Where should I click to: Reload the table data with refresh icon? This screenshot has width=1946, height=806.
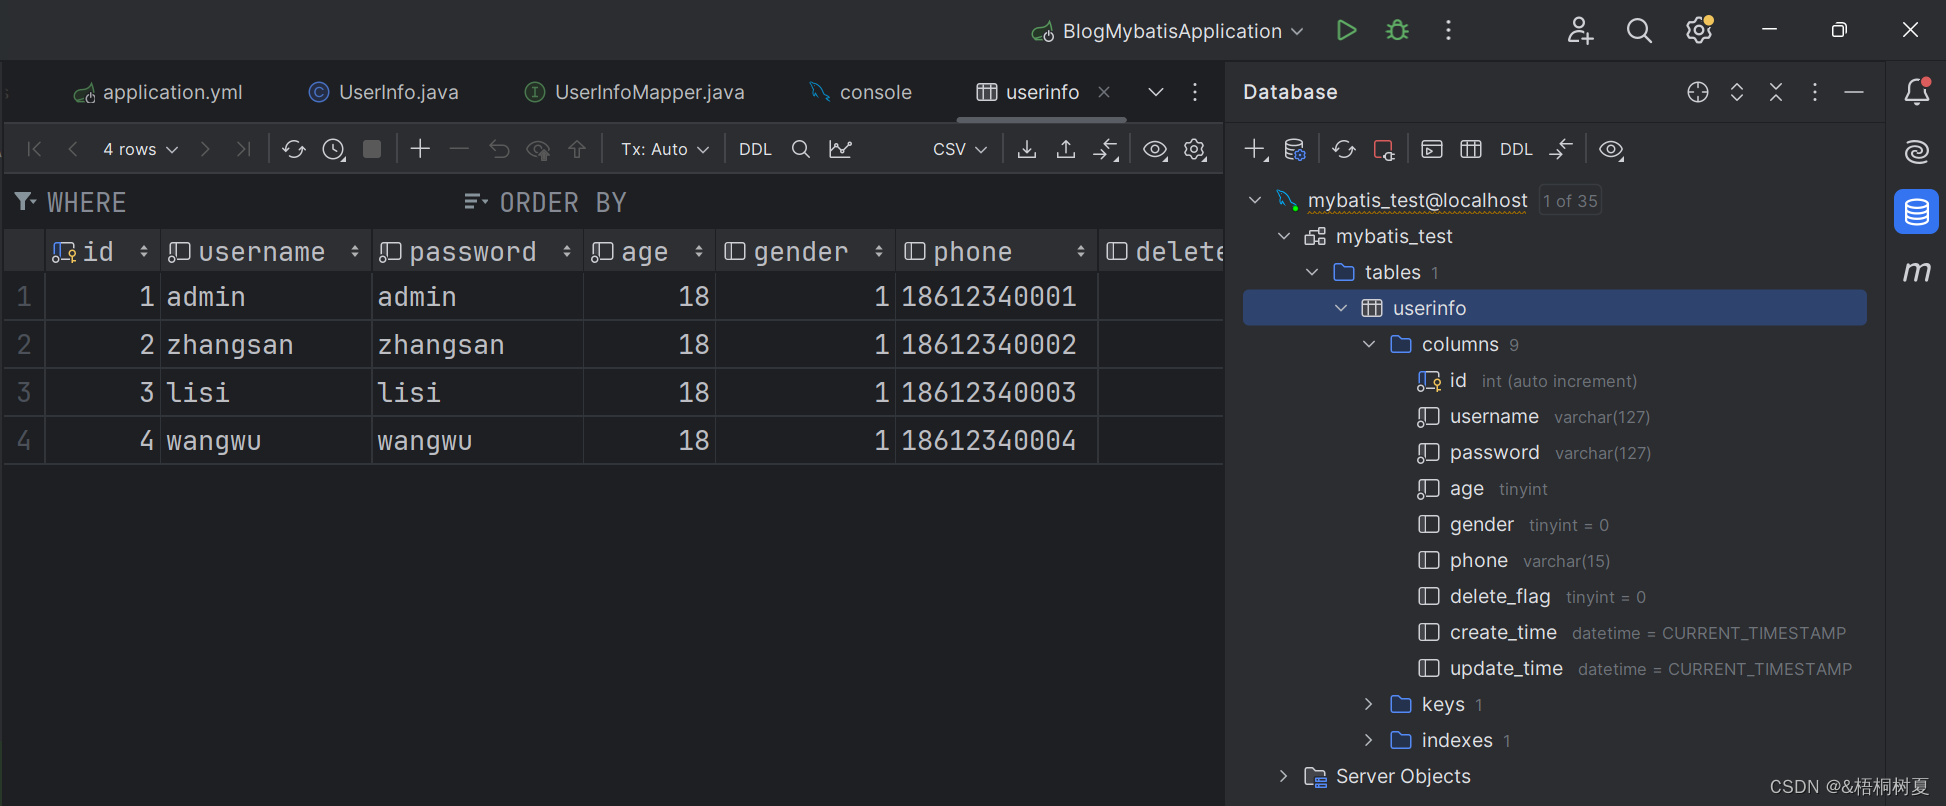click(x=293, y=149)
